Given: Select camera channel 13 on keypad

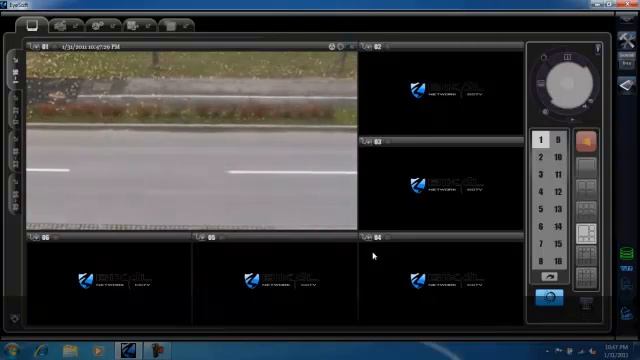Looking at the screenshot, I should (x=558, y=209).
